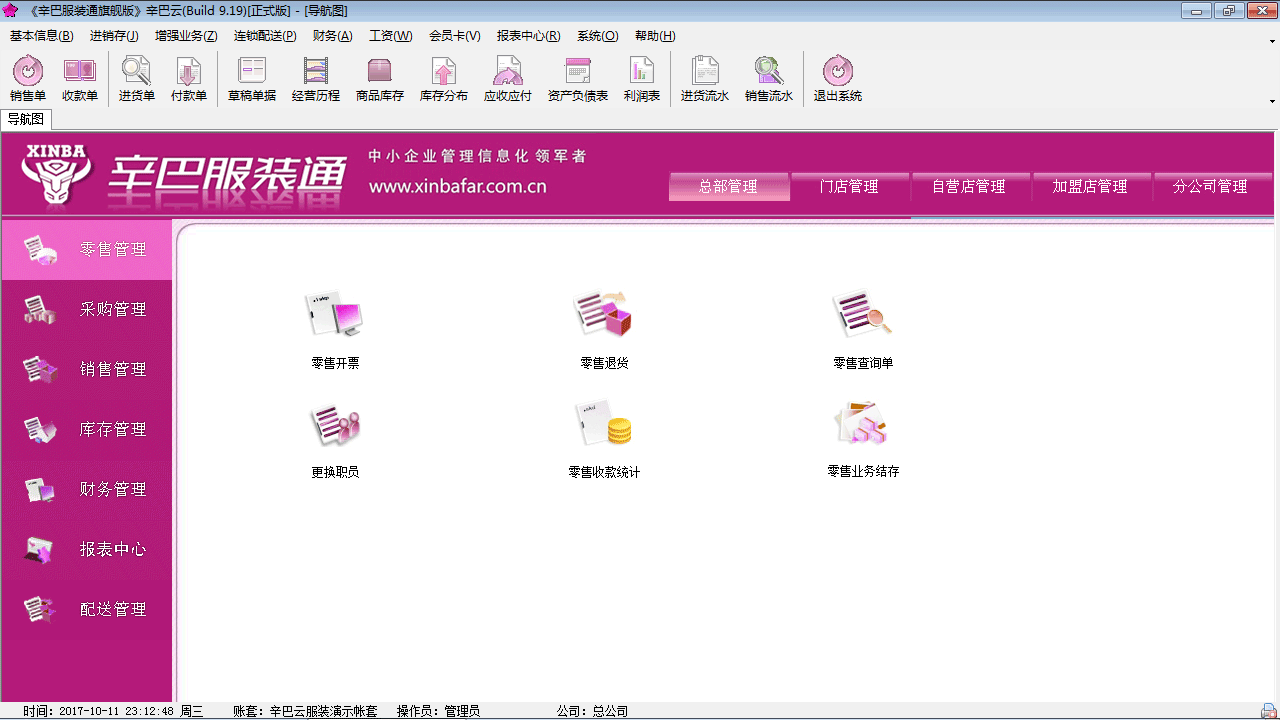The image size is (1280, 720).
Task: Click the 退出系统 toolbar icon
Action: coord(838,80)
